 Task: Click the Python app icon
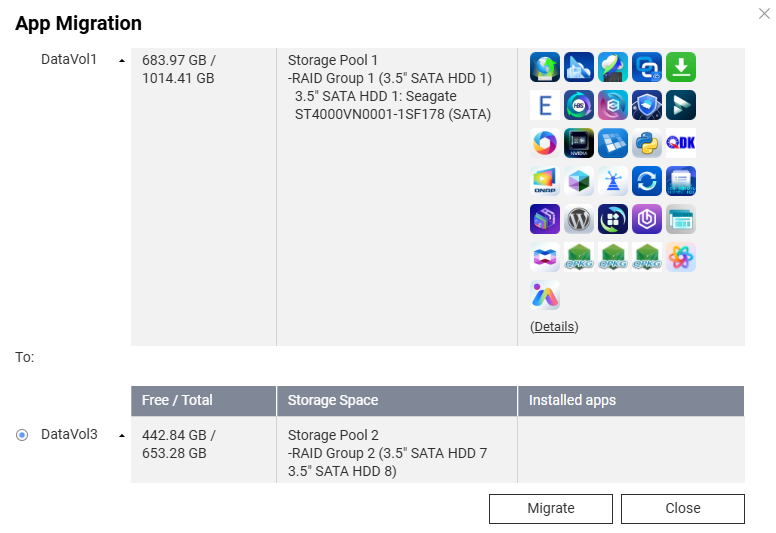pos(646,143)
